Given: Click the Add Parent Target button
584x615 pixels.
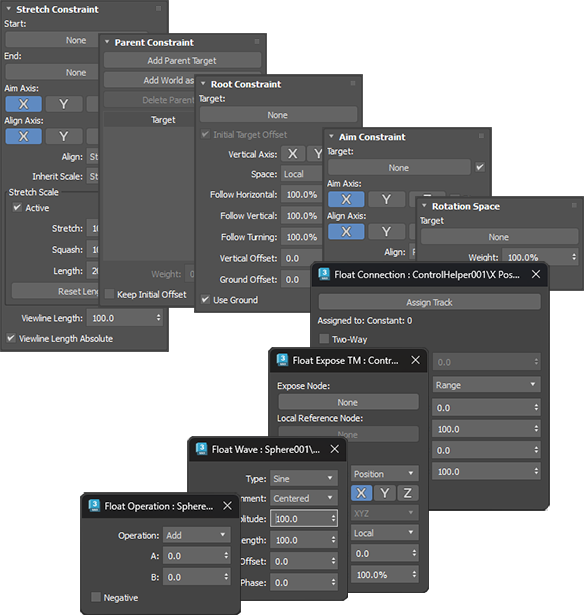Looking at the screenshot, I should 182,60.
